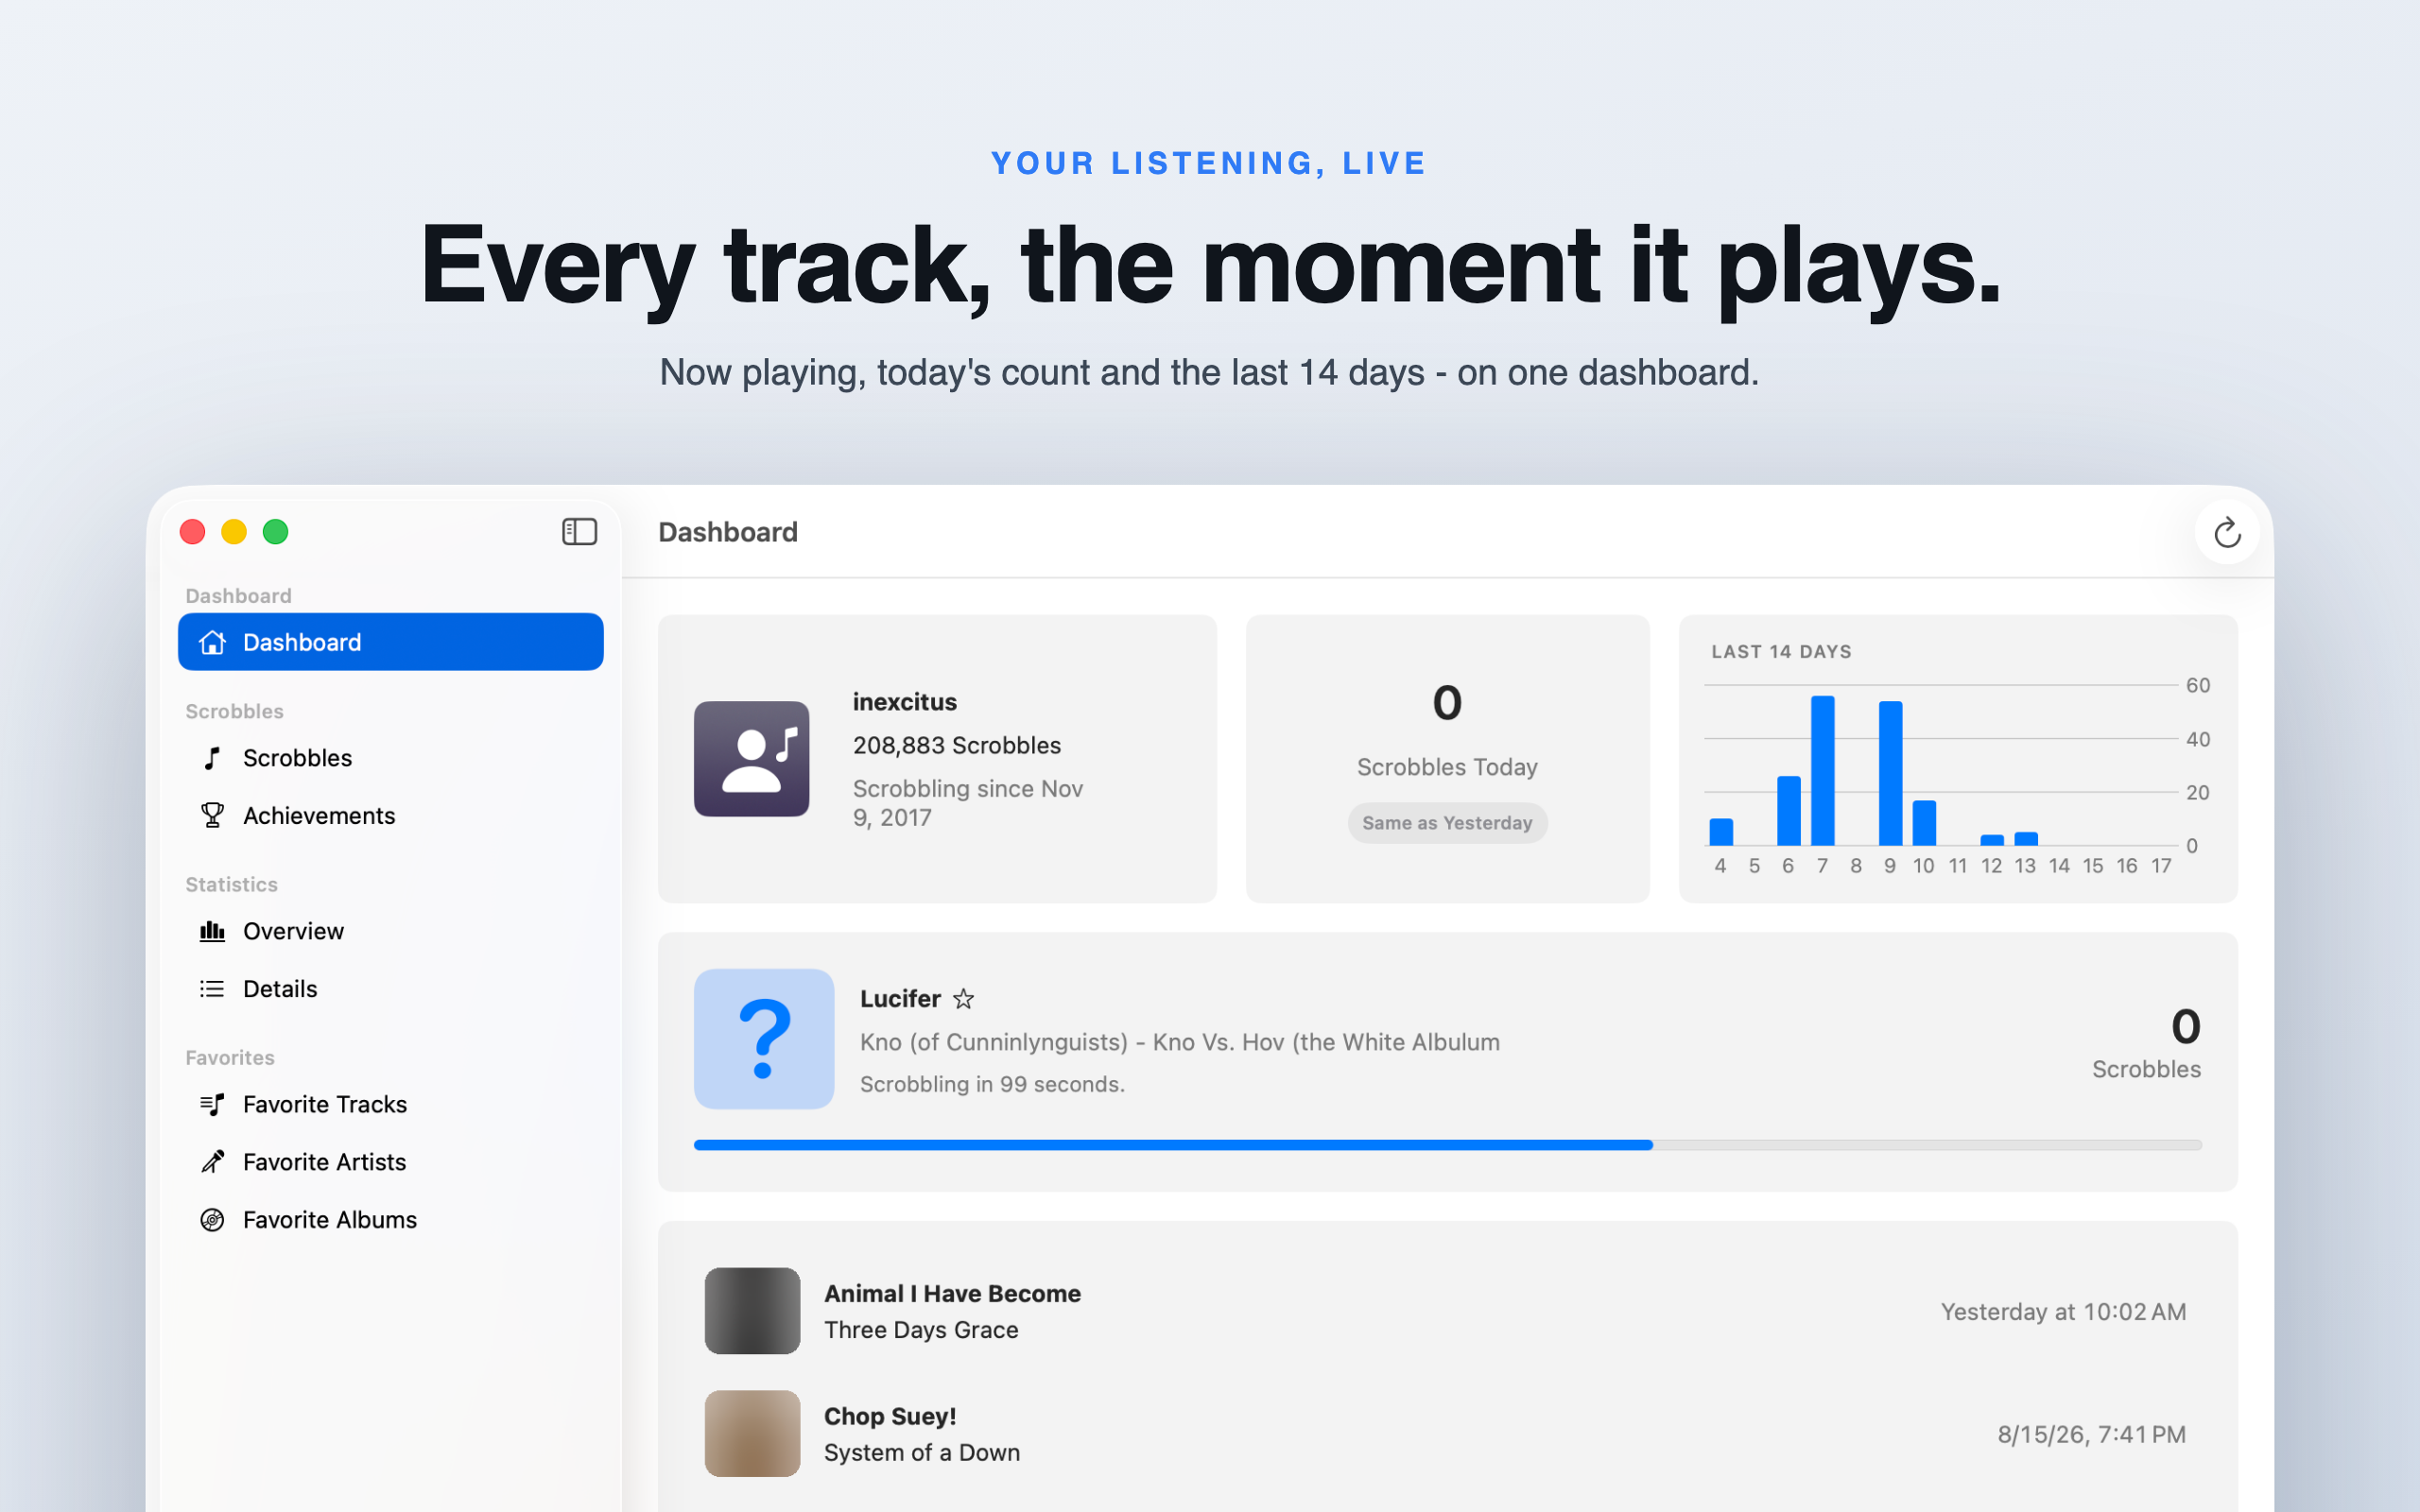Image resolution: width=2420 pixels, height=1512 pixels.
Task: Click the chart bar for day 4
Action: click(x=1721, y=832)
